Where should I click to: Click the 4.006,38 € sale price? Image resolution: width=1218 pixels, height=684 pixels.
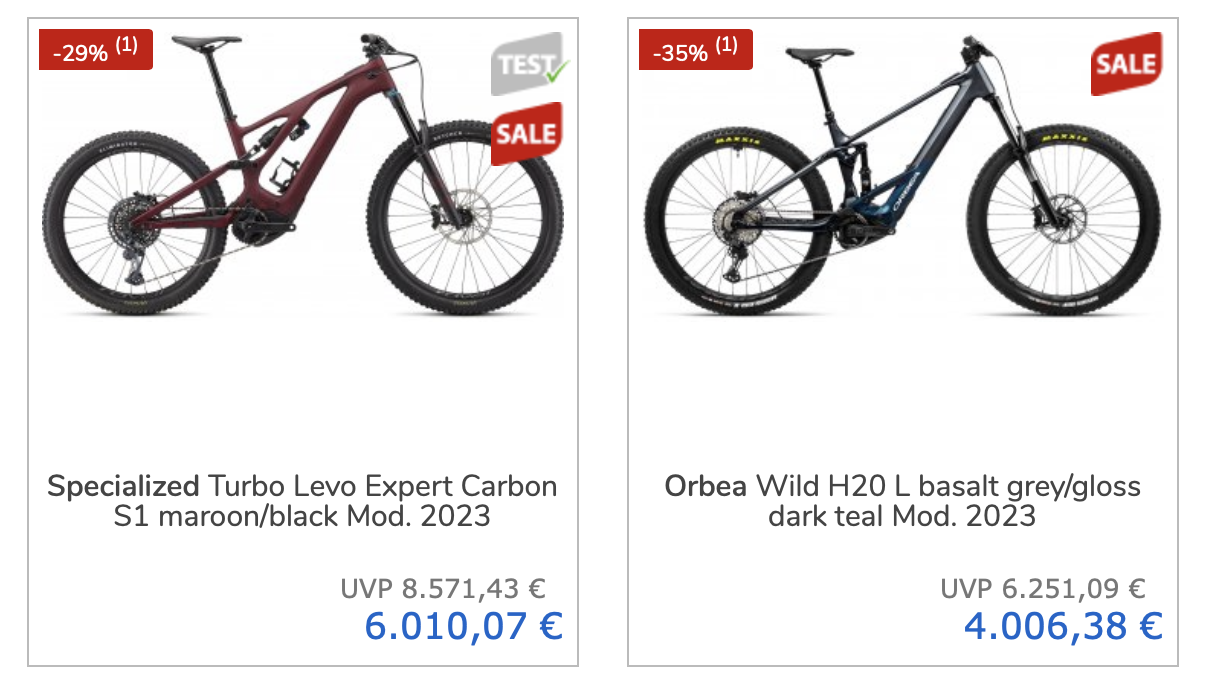(1063, 627)
